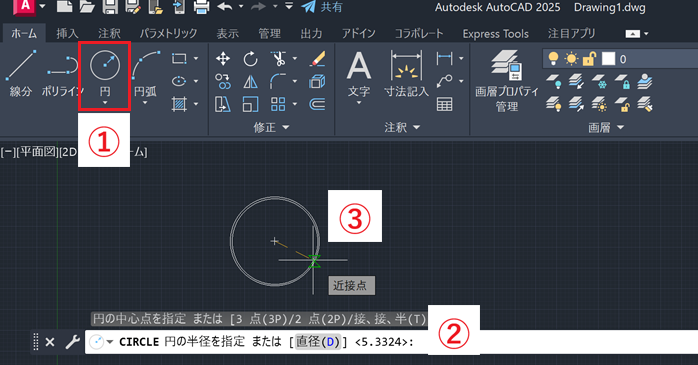
Task: Select the Scale tool
Action: [251, 104]
